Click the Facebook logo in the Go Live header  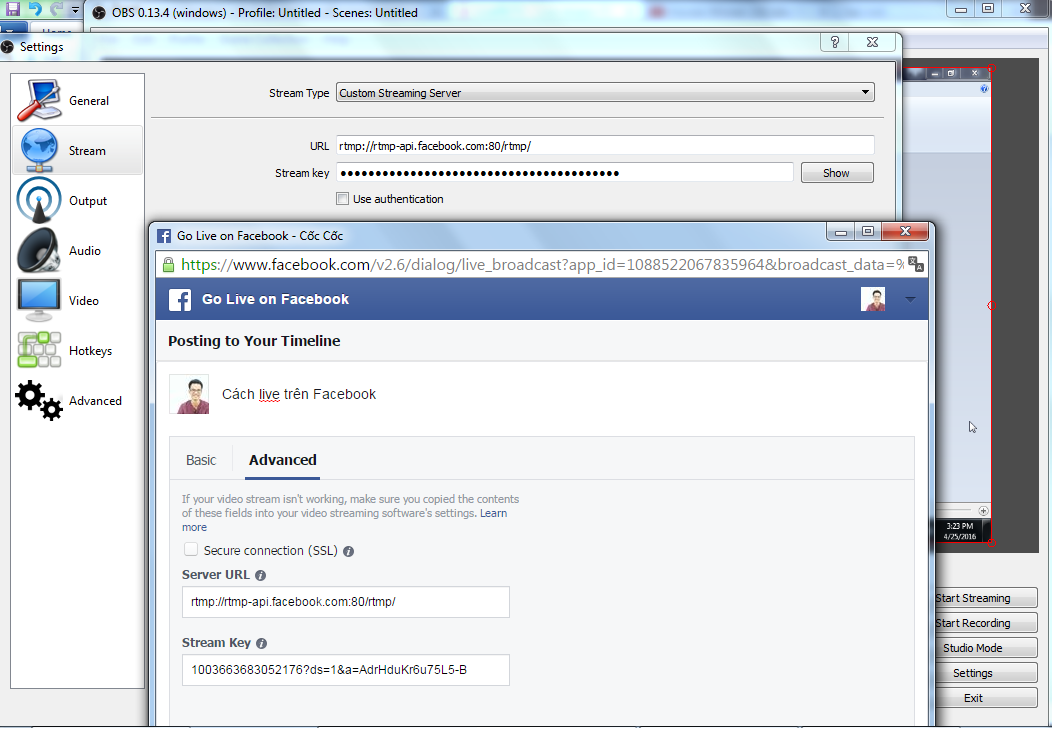183,298
